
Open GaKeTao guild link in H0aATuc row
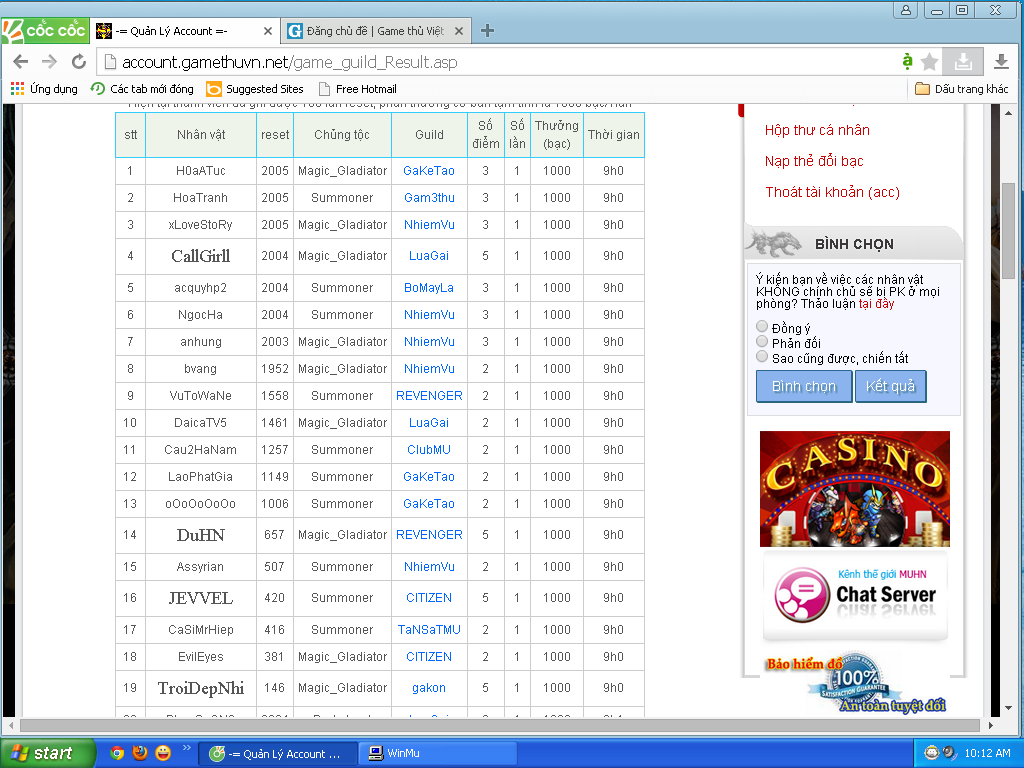pos(428,170)
